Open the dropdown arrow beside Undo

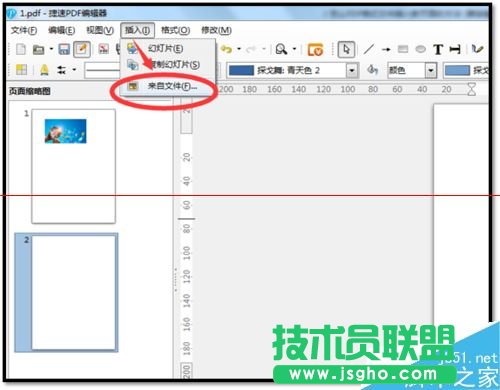coord(239,49)
